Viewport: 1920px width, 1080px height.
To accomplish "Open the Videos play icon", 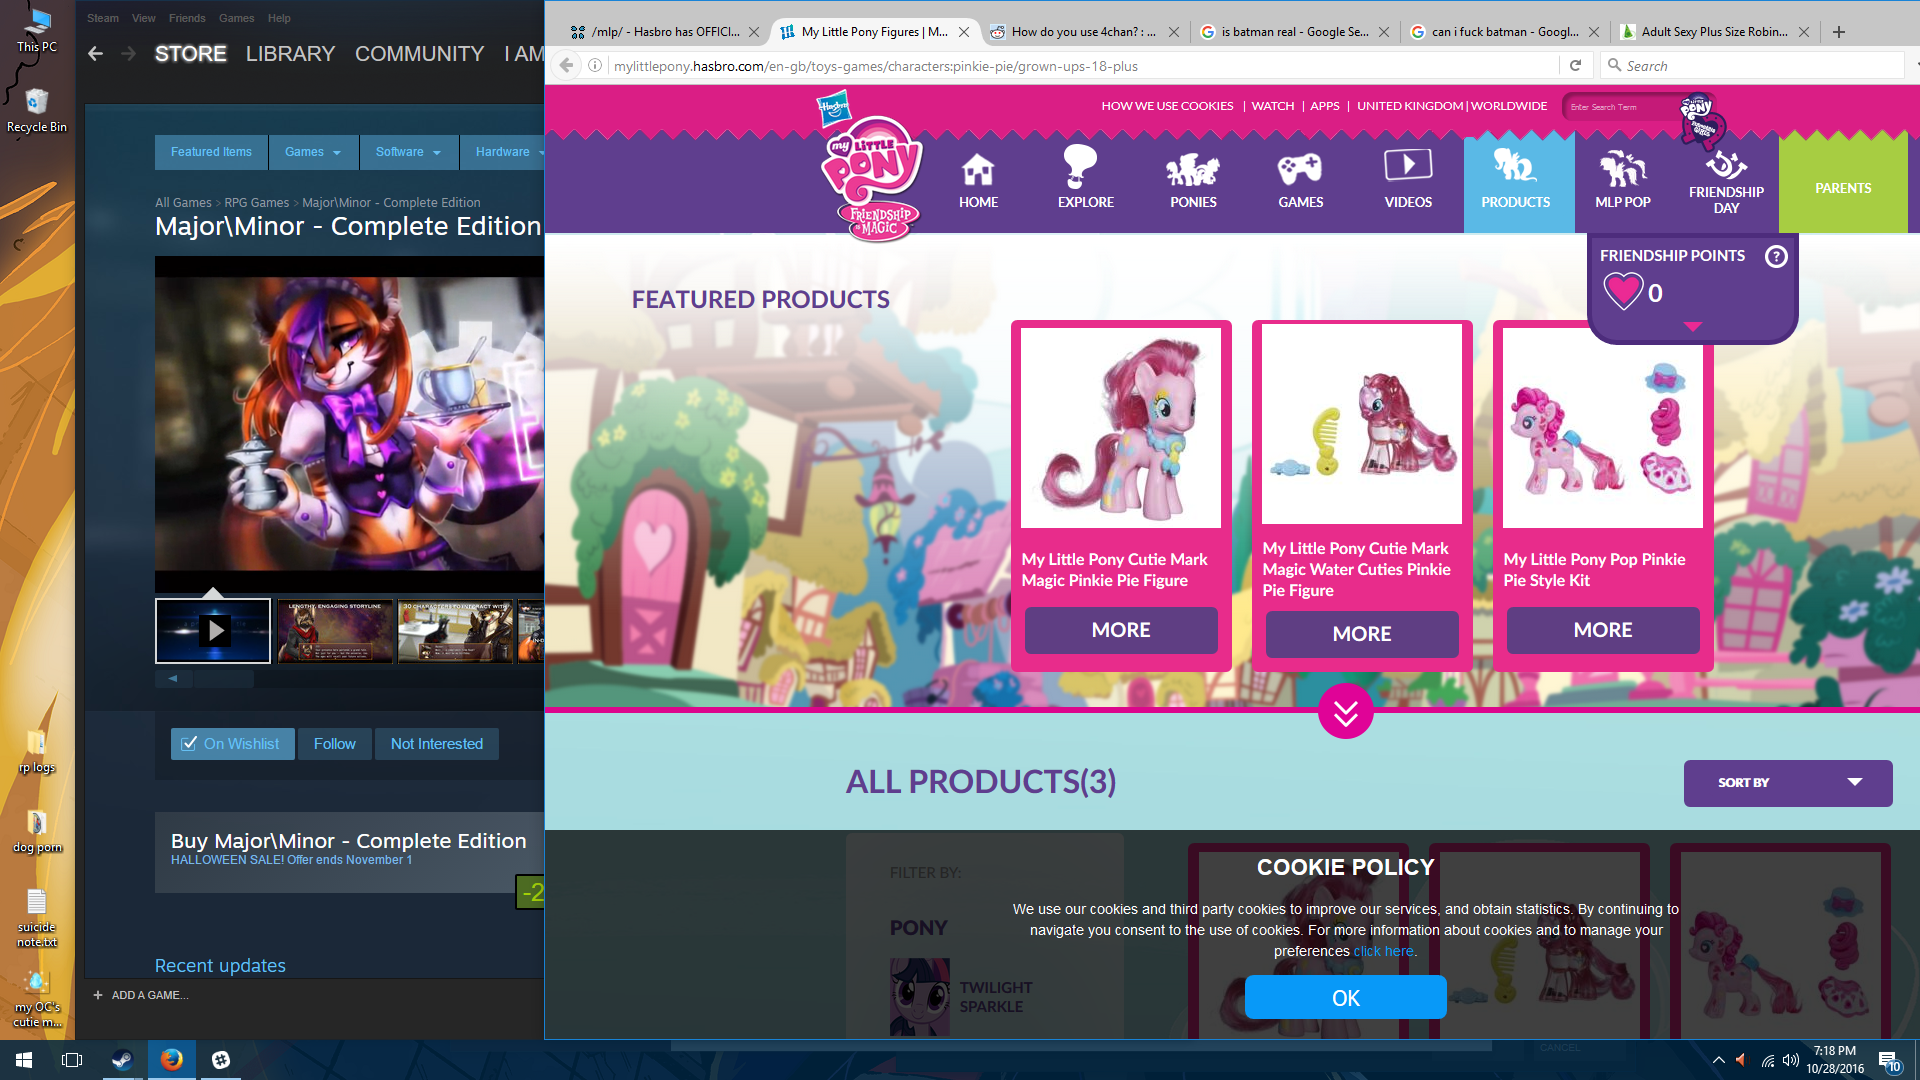I will pos(1408,166).
